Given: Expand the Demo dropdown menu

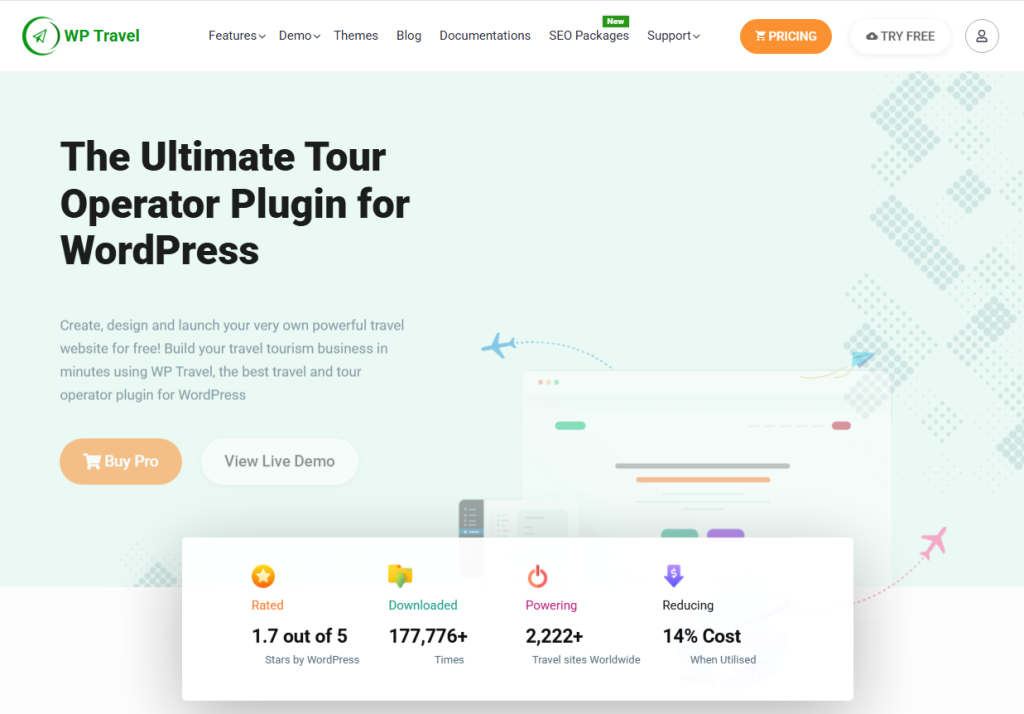Looking at the screenshot, I should tap(299, 36).
